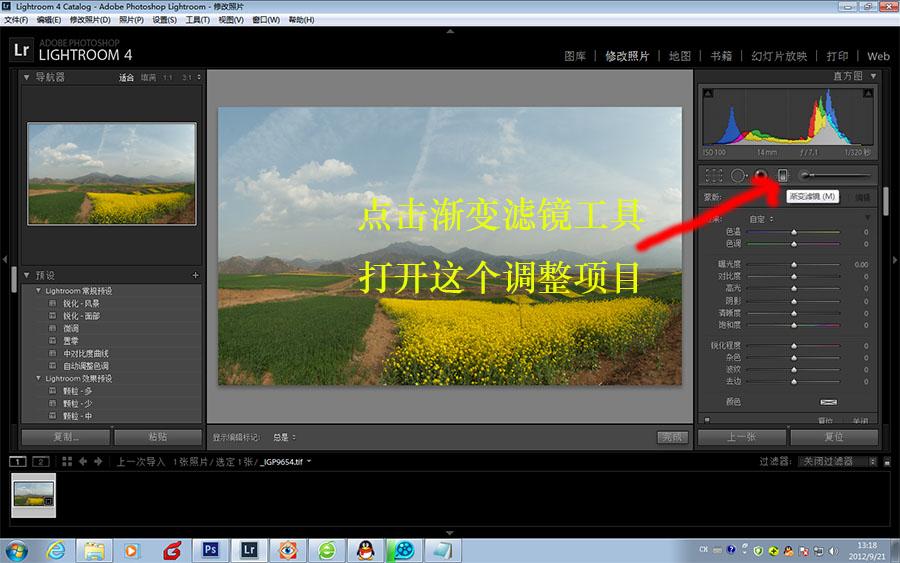Click the 复制... button
The image size is (900, 563).
pyautogui.click(x=66, y=437)
